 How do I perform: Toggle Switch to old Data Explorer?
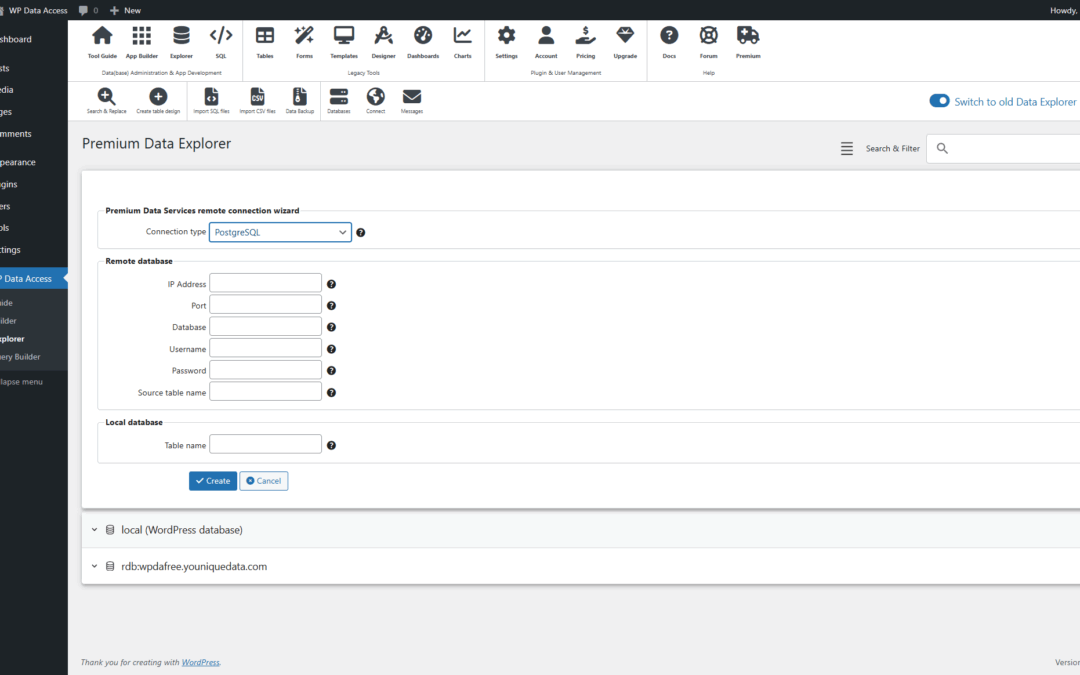(x=939, y=101)
